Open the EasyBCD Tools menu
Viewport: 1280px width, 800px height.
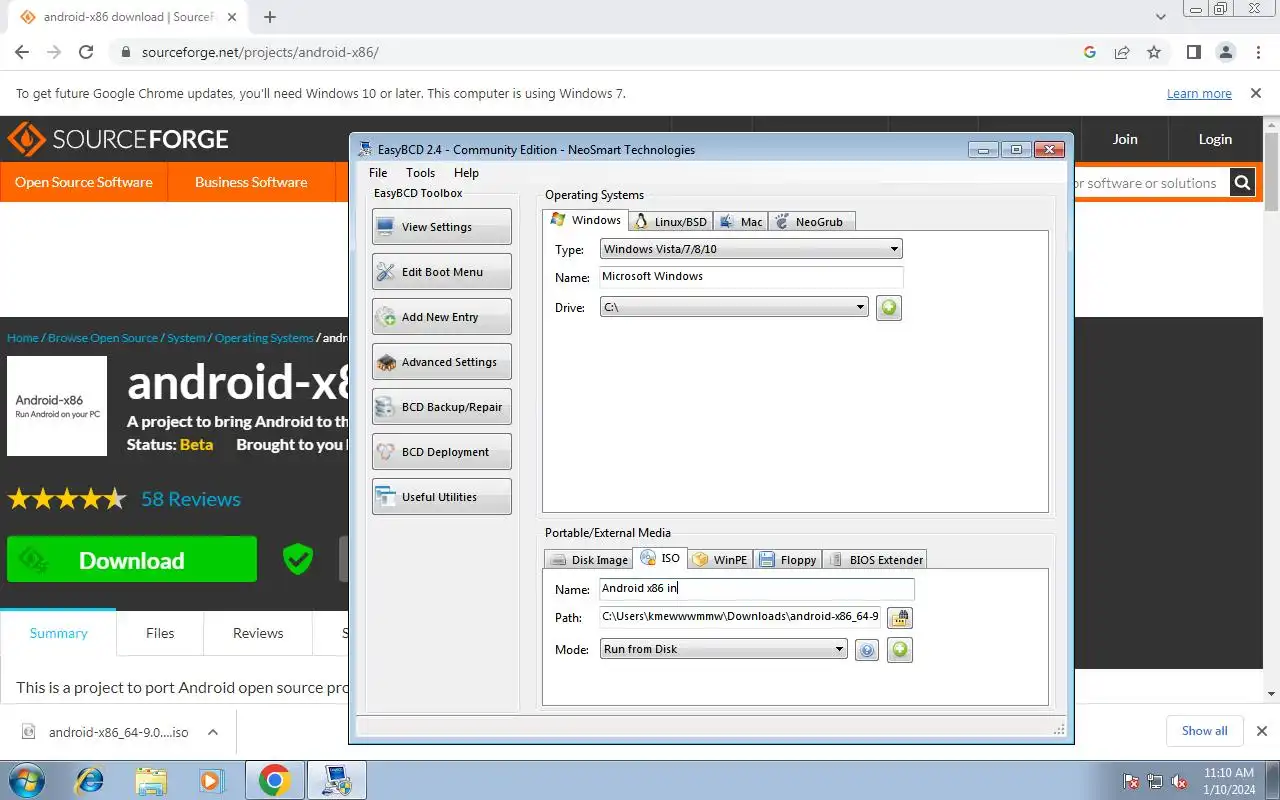point(420,173)
